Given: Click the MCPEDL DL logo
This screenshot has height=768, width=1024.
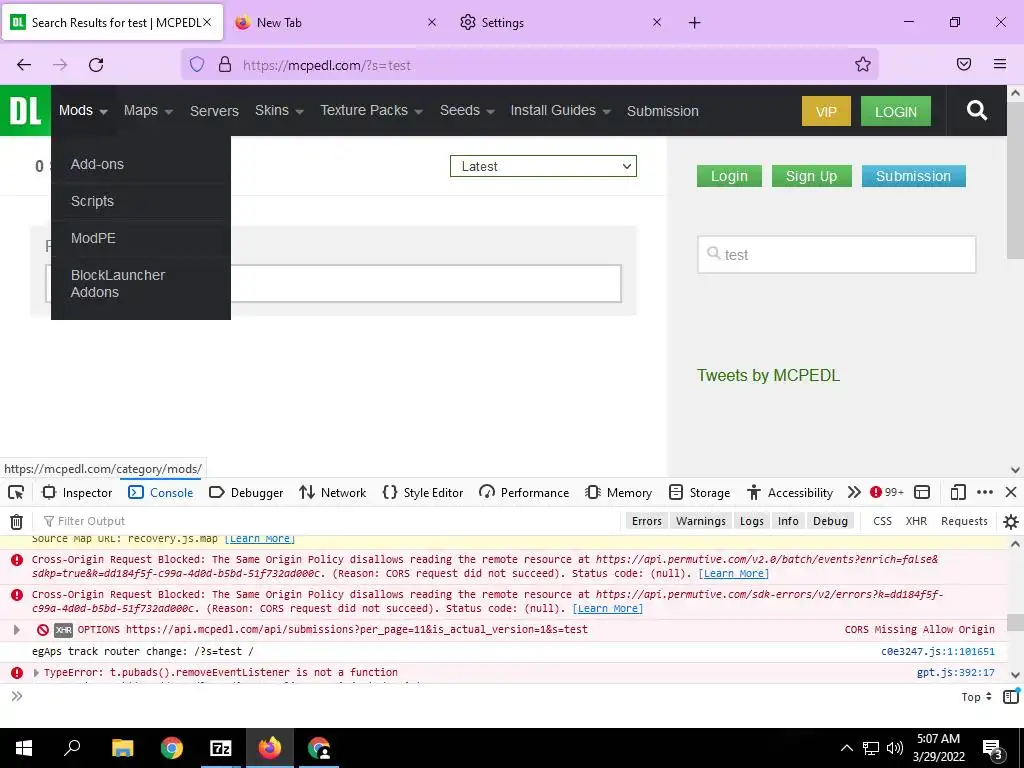Looking at the screenshot, I should pos(25,110).
